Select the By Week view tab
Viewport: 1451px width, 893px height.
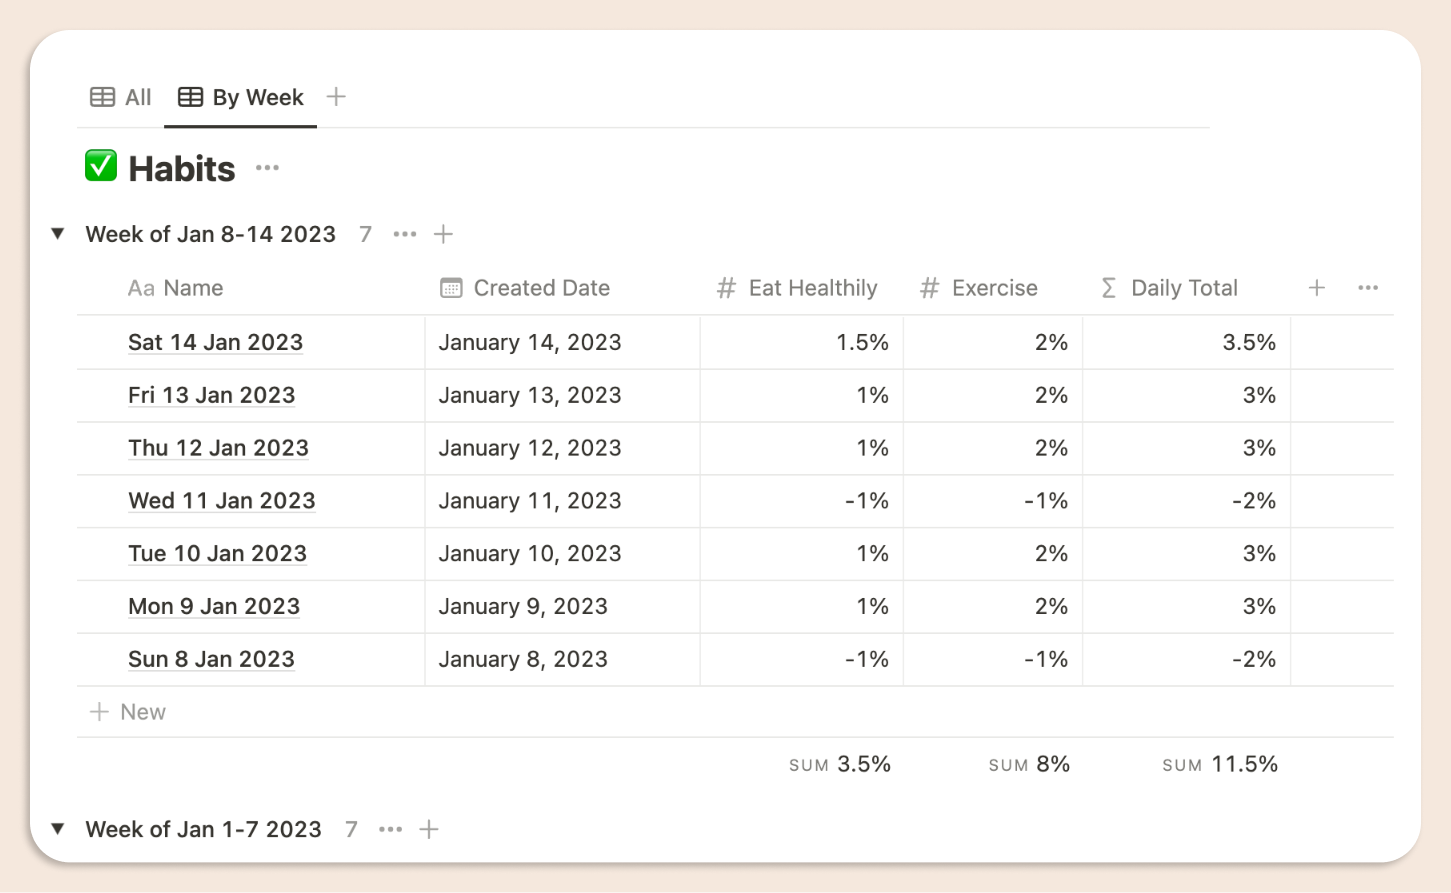[x=241, y=97]
